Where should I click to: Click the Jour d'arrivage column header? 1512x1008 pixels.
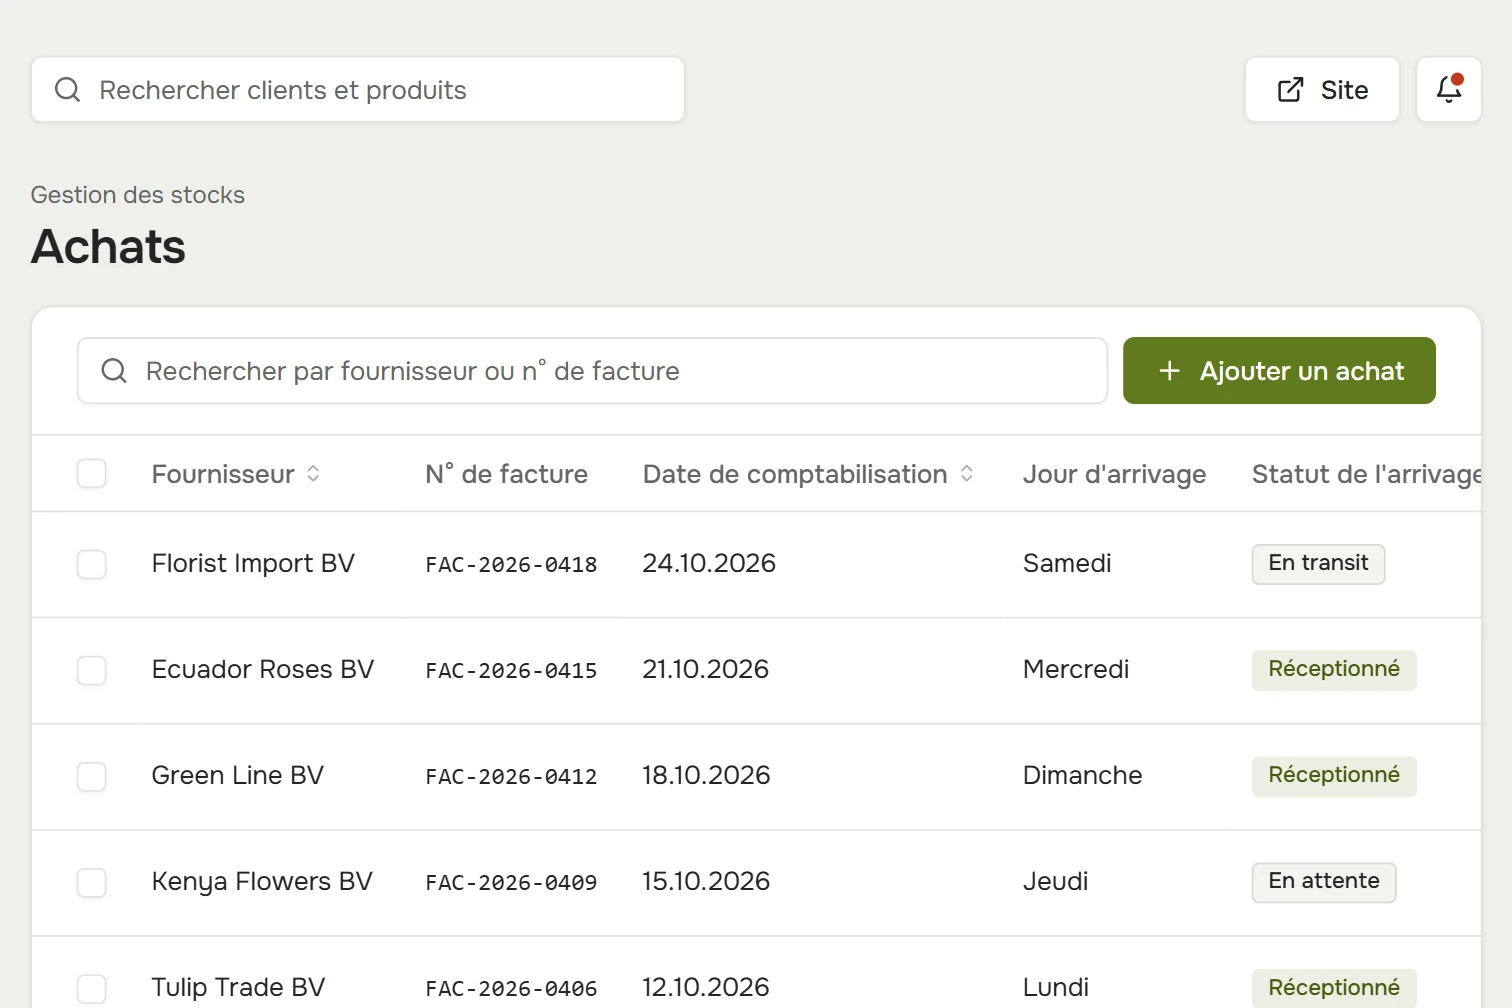(x=1114, y=474)
